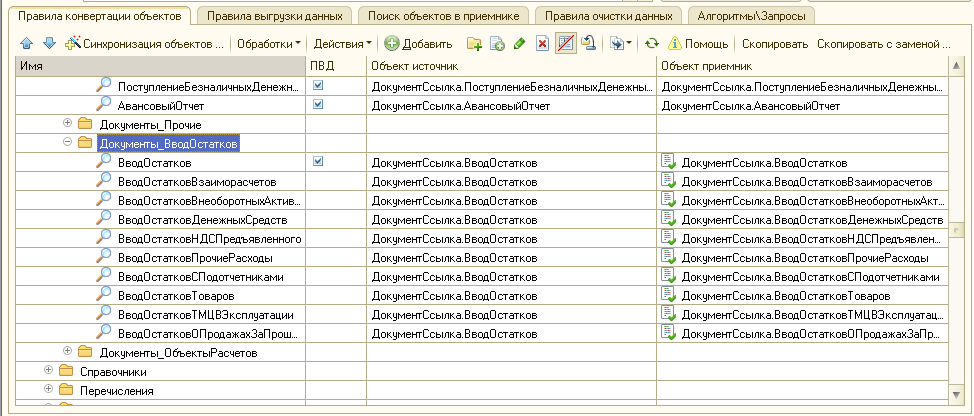Toggle ПВД checkbox for ПоступлениеБезналичныхДенежн row
Screen dimensions: 974x416
(x=318, y=87)
